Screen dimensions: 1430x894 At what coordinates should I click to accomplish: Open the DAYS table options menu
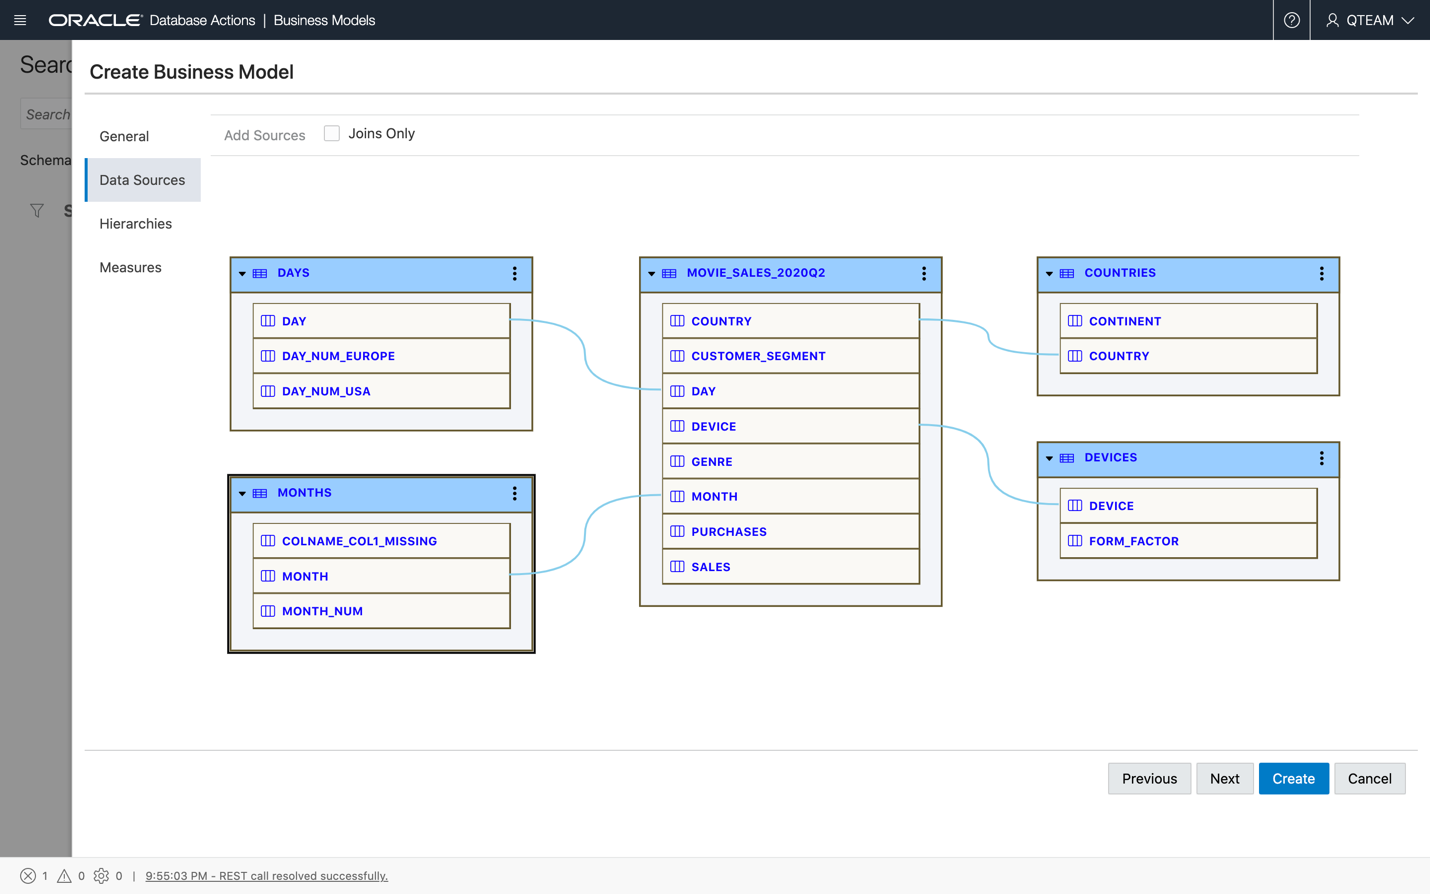pos(515,274)
